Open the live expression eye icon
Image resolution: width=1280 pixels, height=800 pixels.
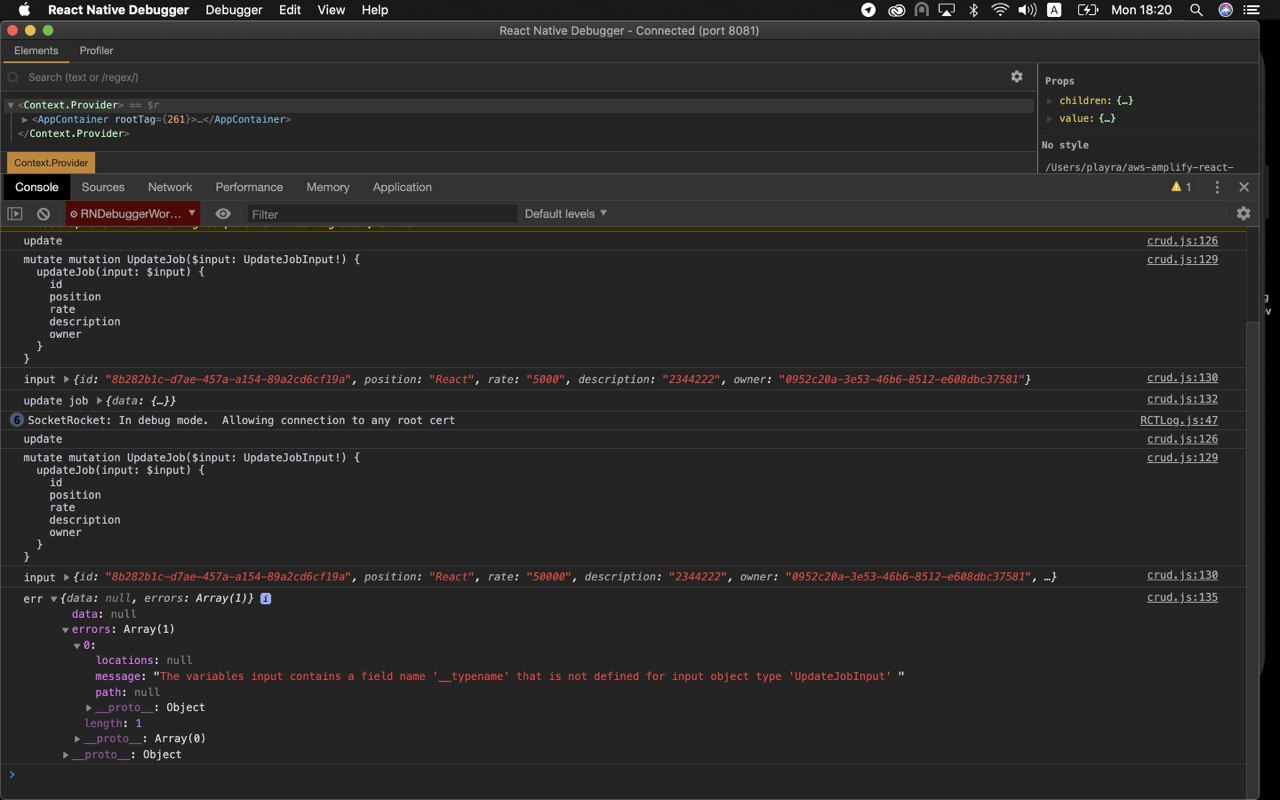pyautogui.click(x=223, y=214)
